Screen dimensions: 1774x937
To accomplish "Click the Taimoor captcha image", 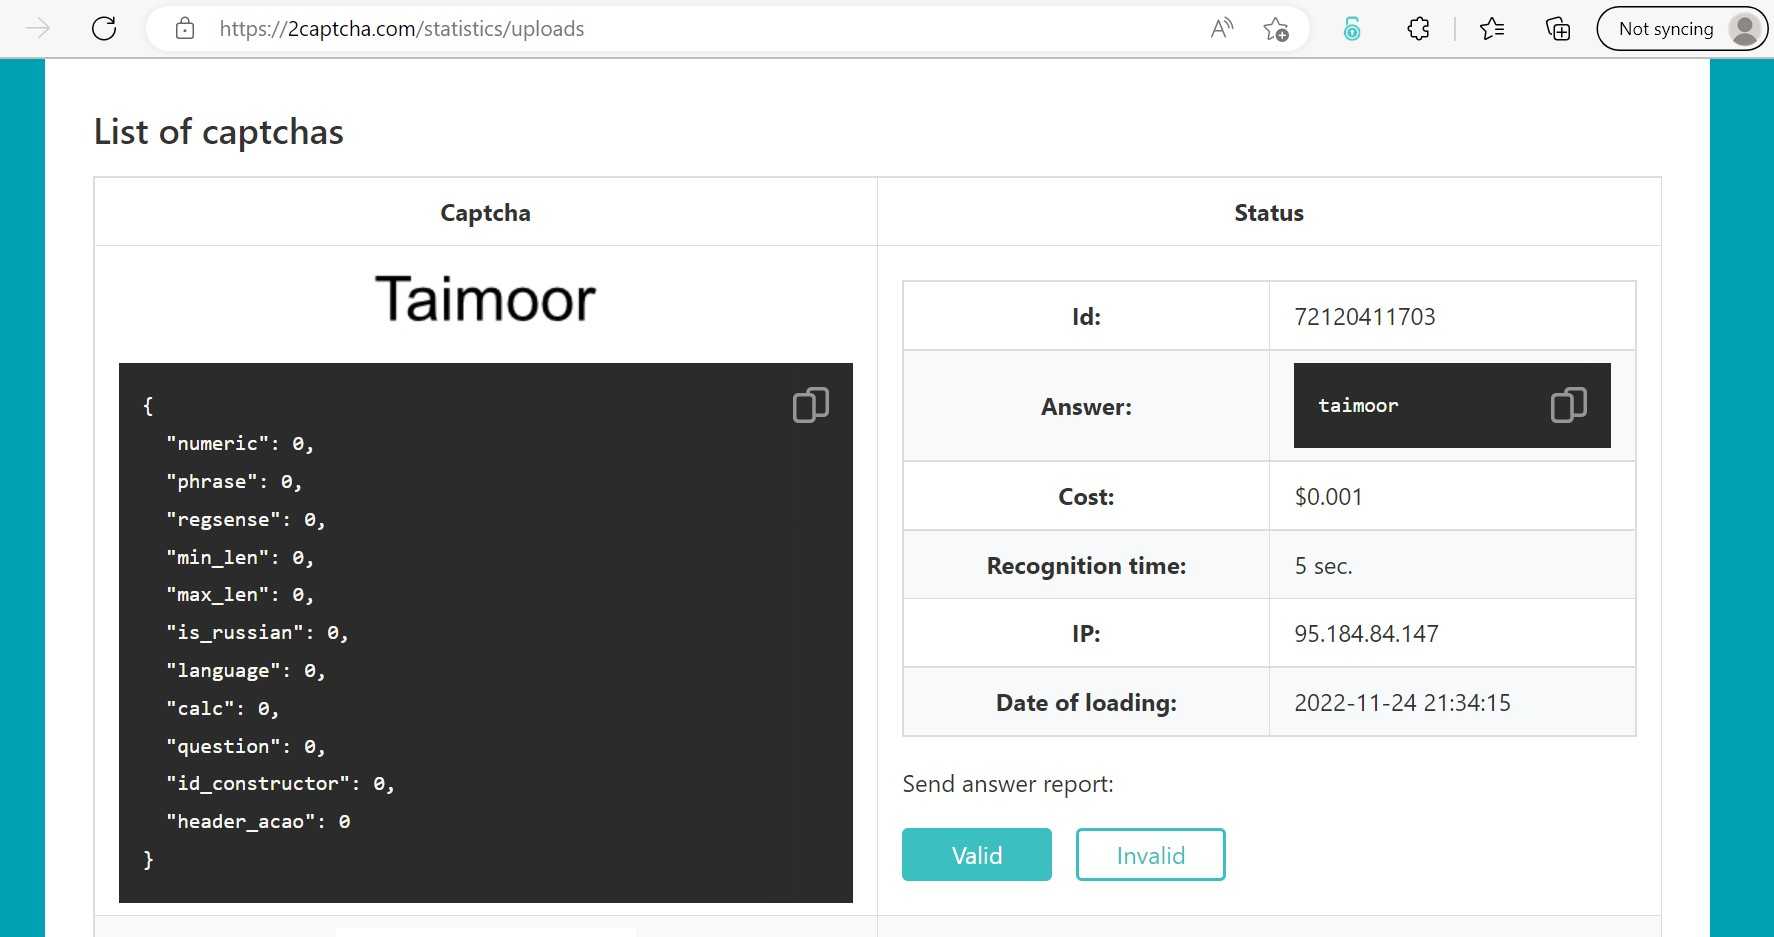I will (x=485, y=300).
